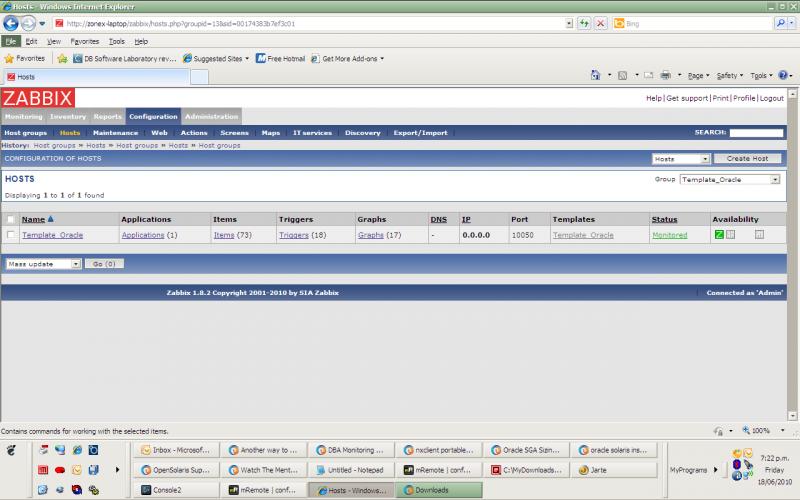Click the Go (0) button
Image resolution: width=800 pixels, height=500 pixels.
(x=104, y=264)
